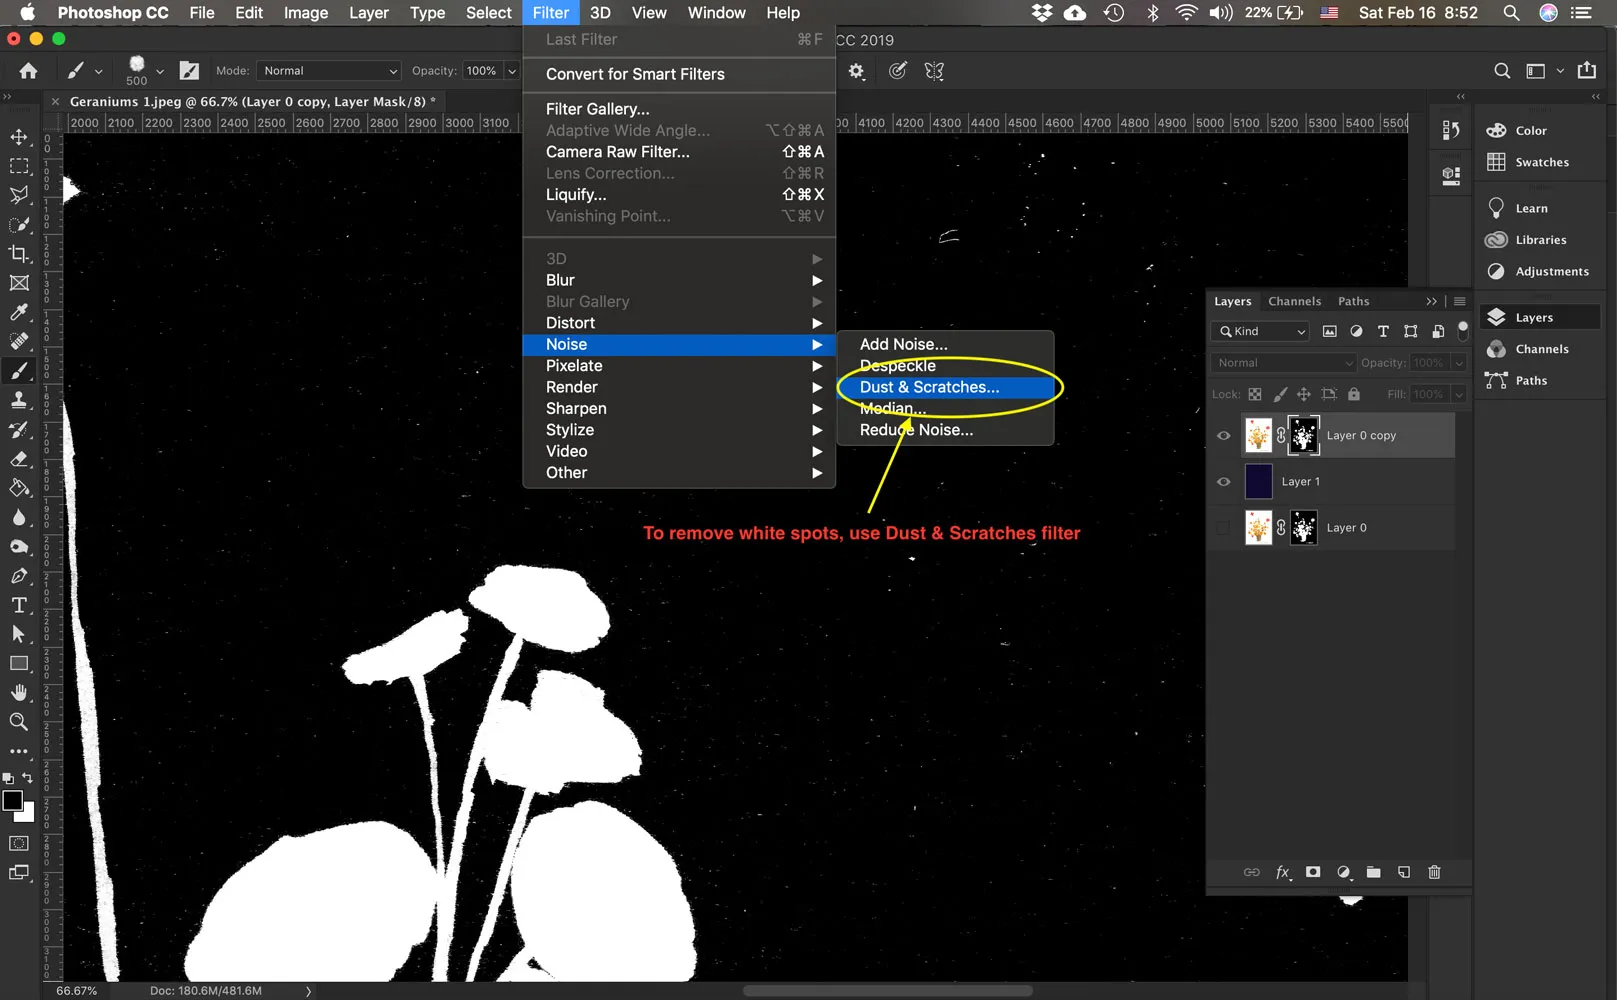Click the foreground color swatch
Screen dimensions: 1617x1000
12,801
